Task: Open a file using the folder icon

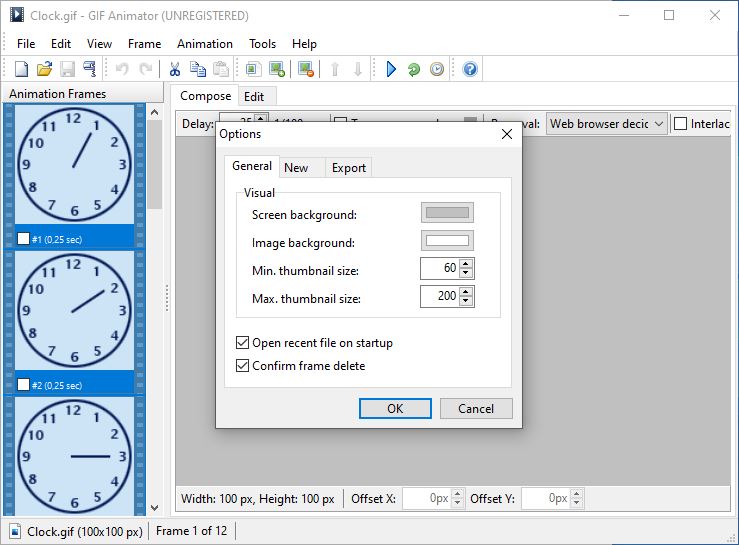Action: (44, 69)
